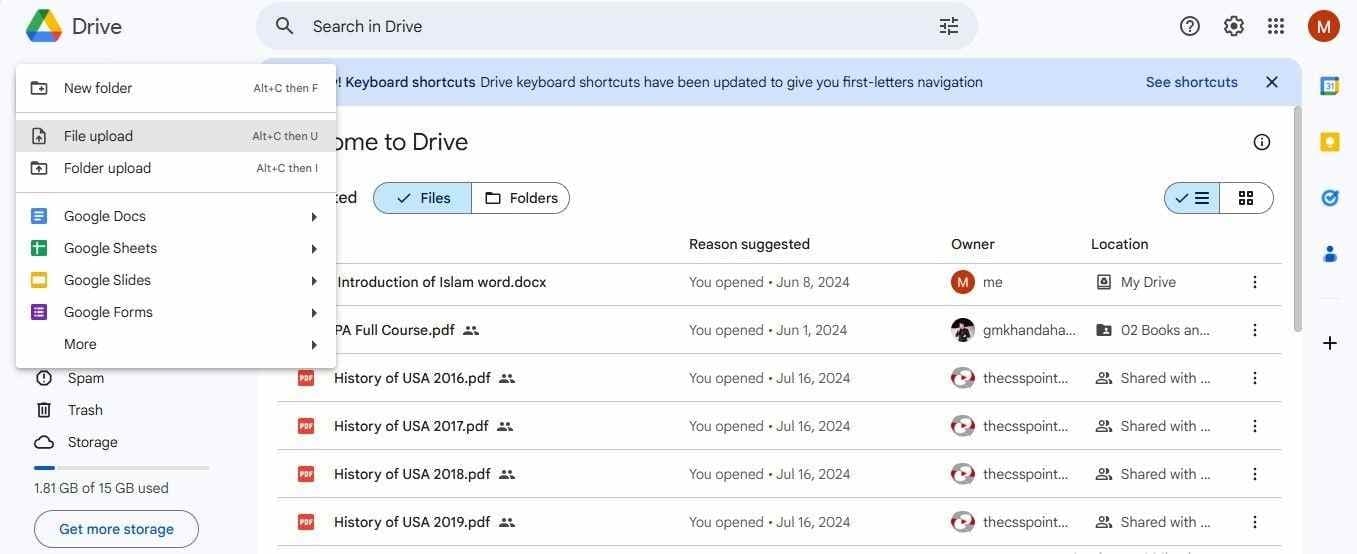The width and height of the screenshot is (1357, 554).
Task: Click the view details info icon
Action: point(1262,142)
